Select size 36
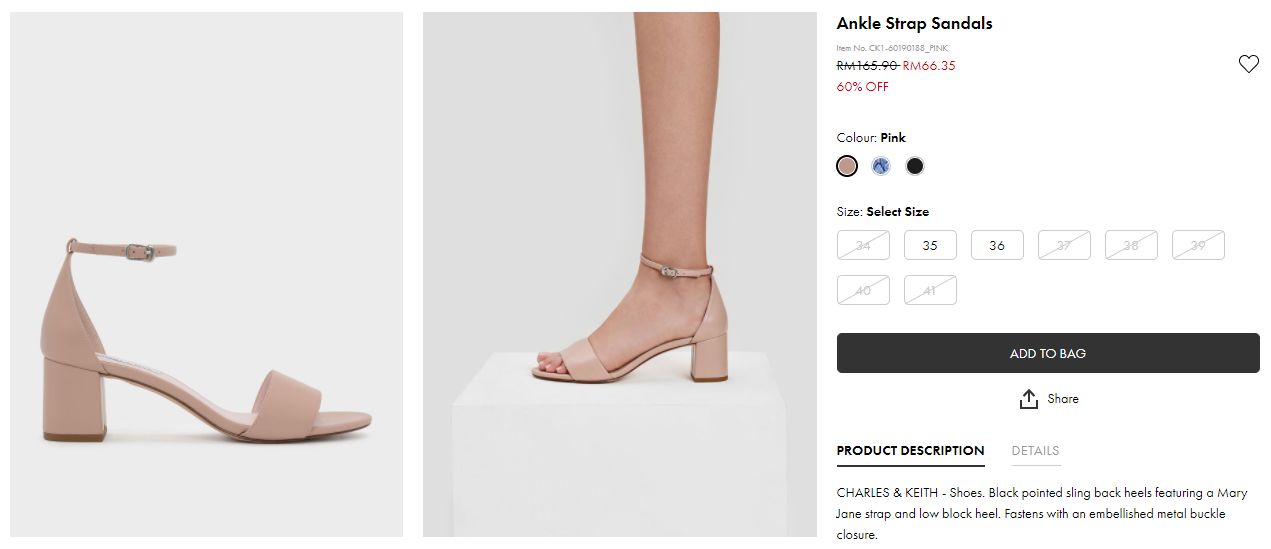The width and height of the screenshot is (1271, 549). click(x=997, y=245)
